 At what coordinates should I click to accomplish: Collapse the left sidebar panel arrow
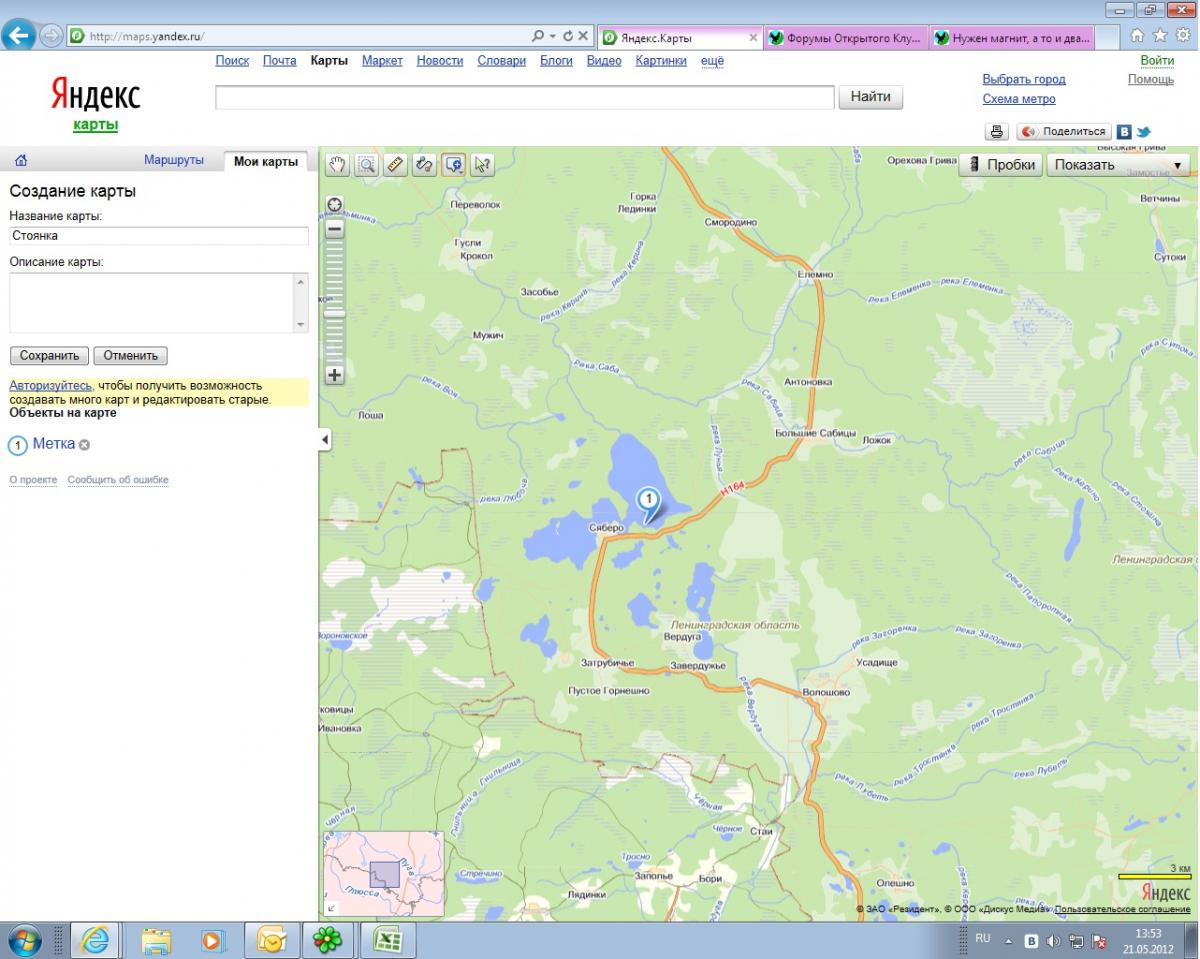click(x=325, y=440)
